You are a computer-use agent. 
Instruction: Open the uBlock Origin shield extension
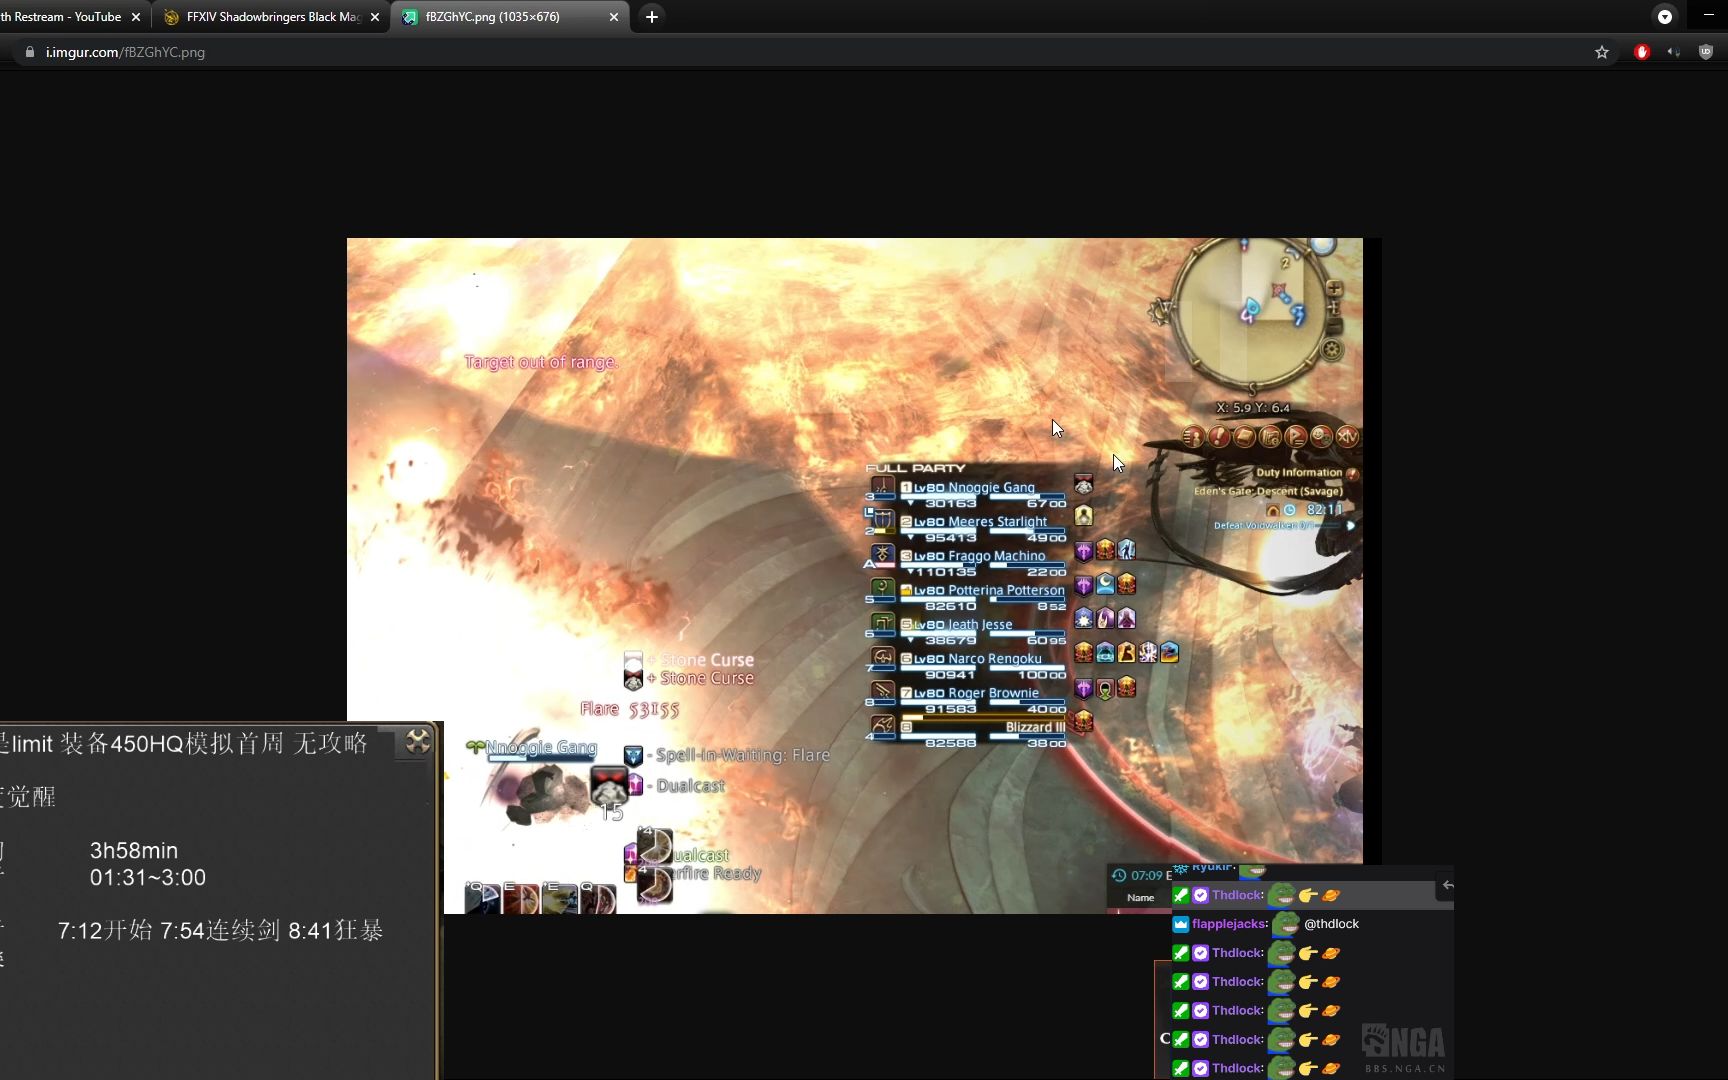click(x=1706, y=52)
